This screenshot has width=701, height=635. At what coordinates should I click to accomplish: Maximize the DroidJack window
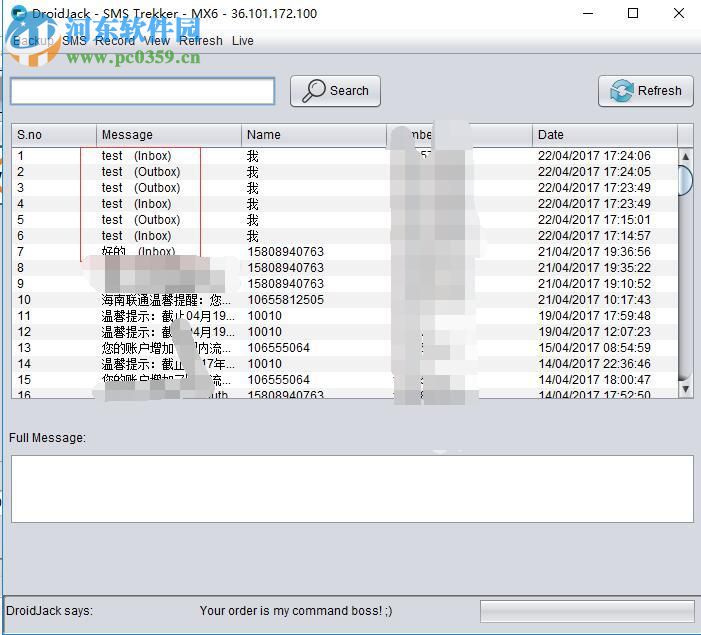633,13
